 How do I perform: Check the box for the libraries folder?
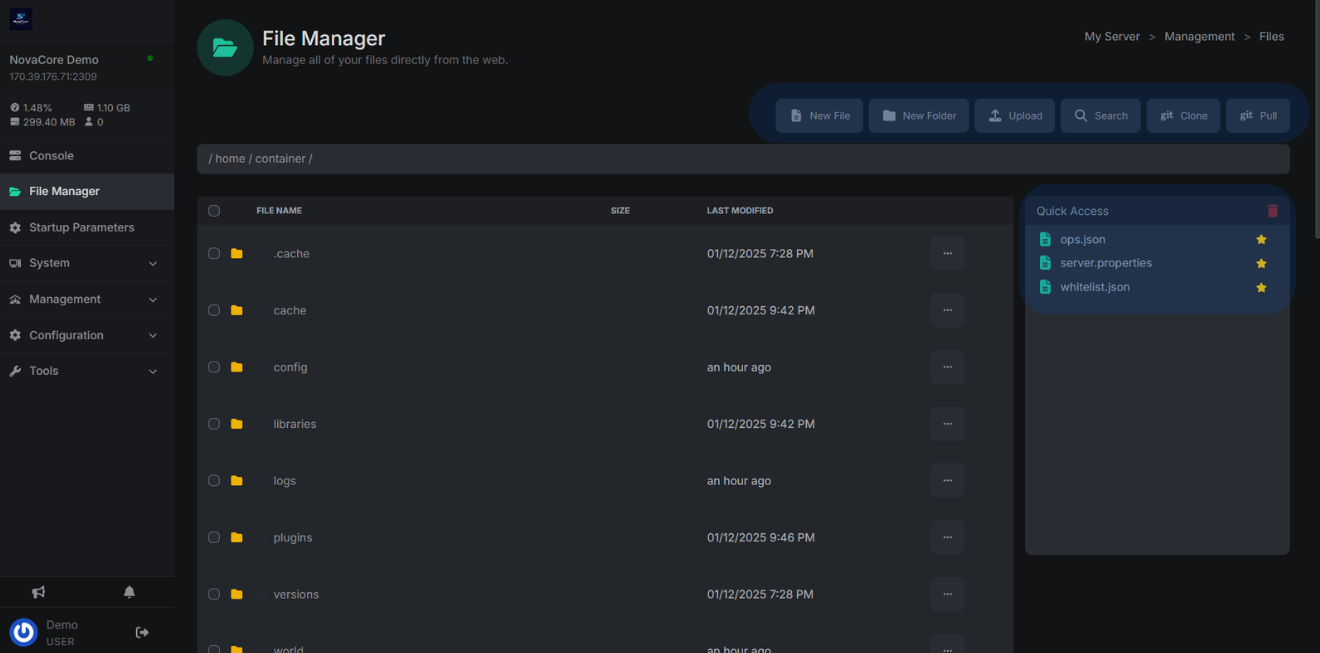tap(214, 424)
